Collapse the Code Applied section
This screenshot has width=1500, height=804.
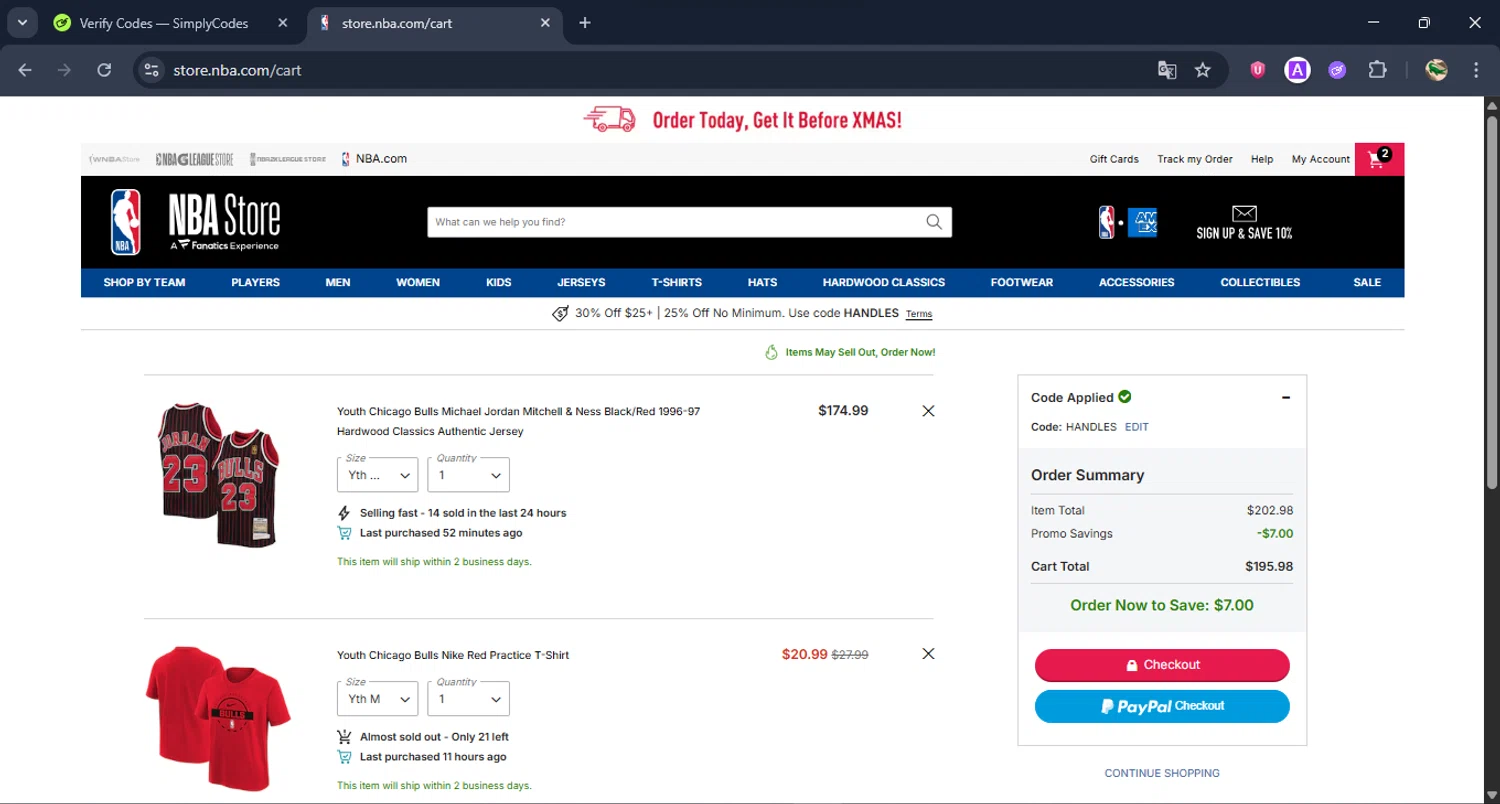pos(1286,397)
